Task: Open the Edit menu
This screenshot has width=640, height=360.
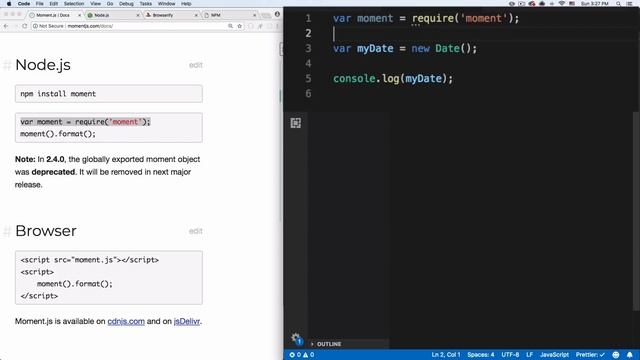Action: coord(53,4)
